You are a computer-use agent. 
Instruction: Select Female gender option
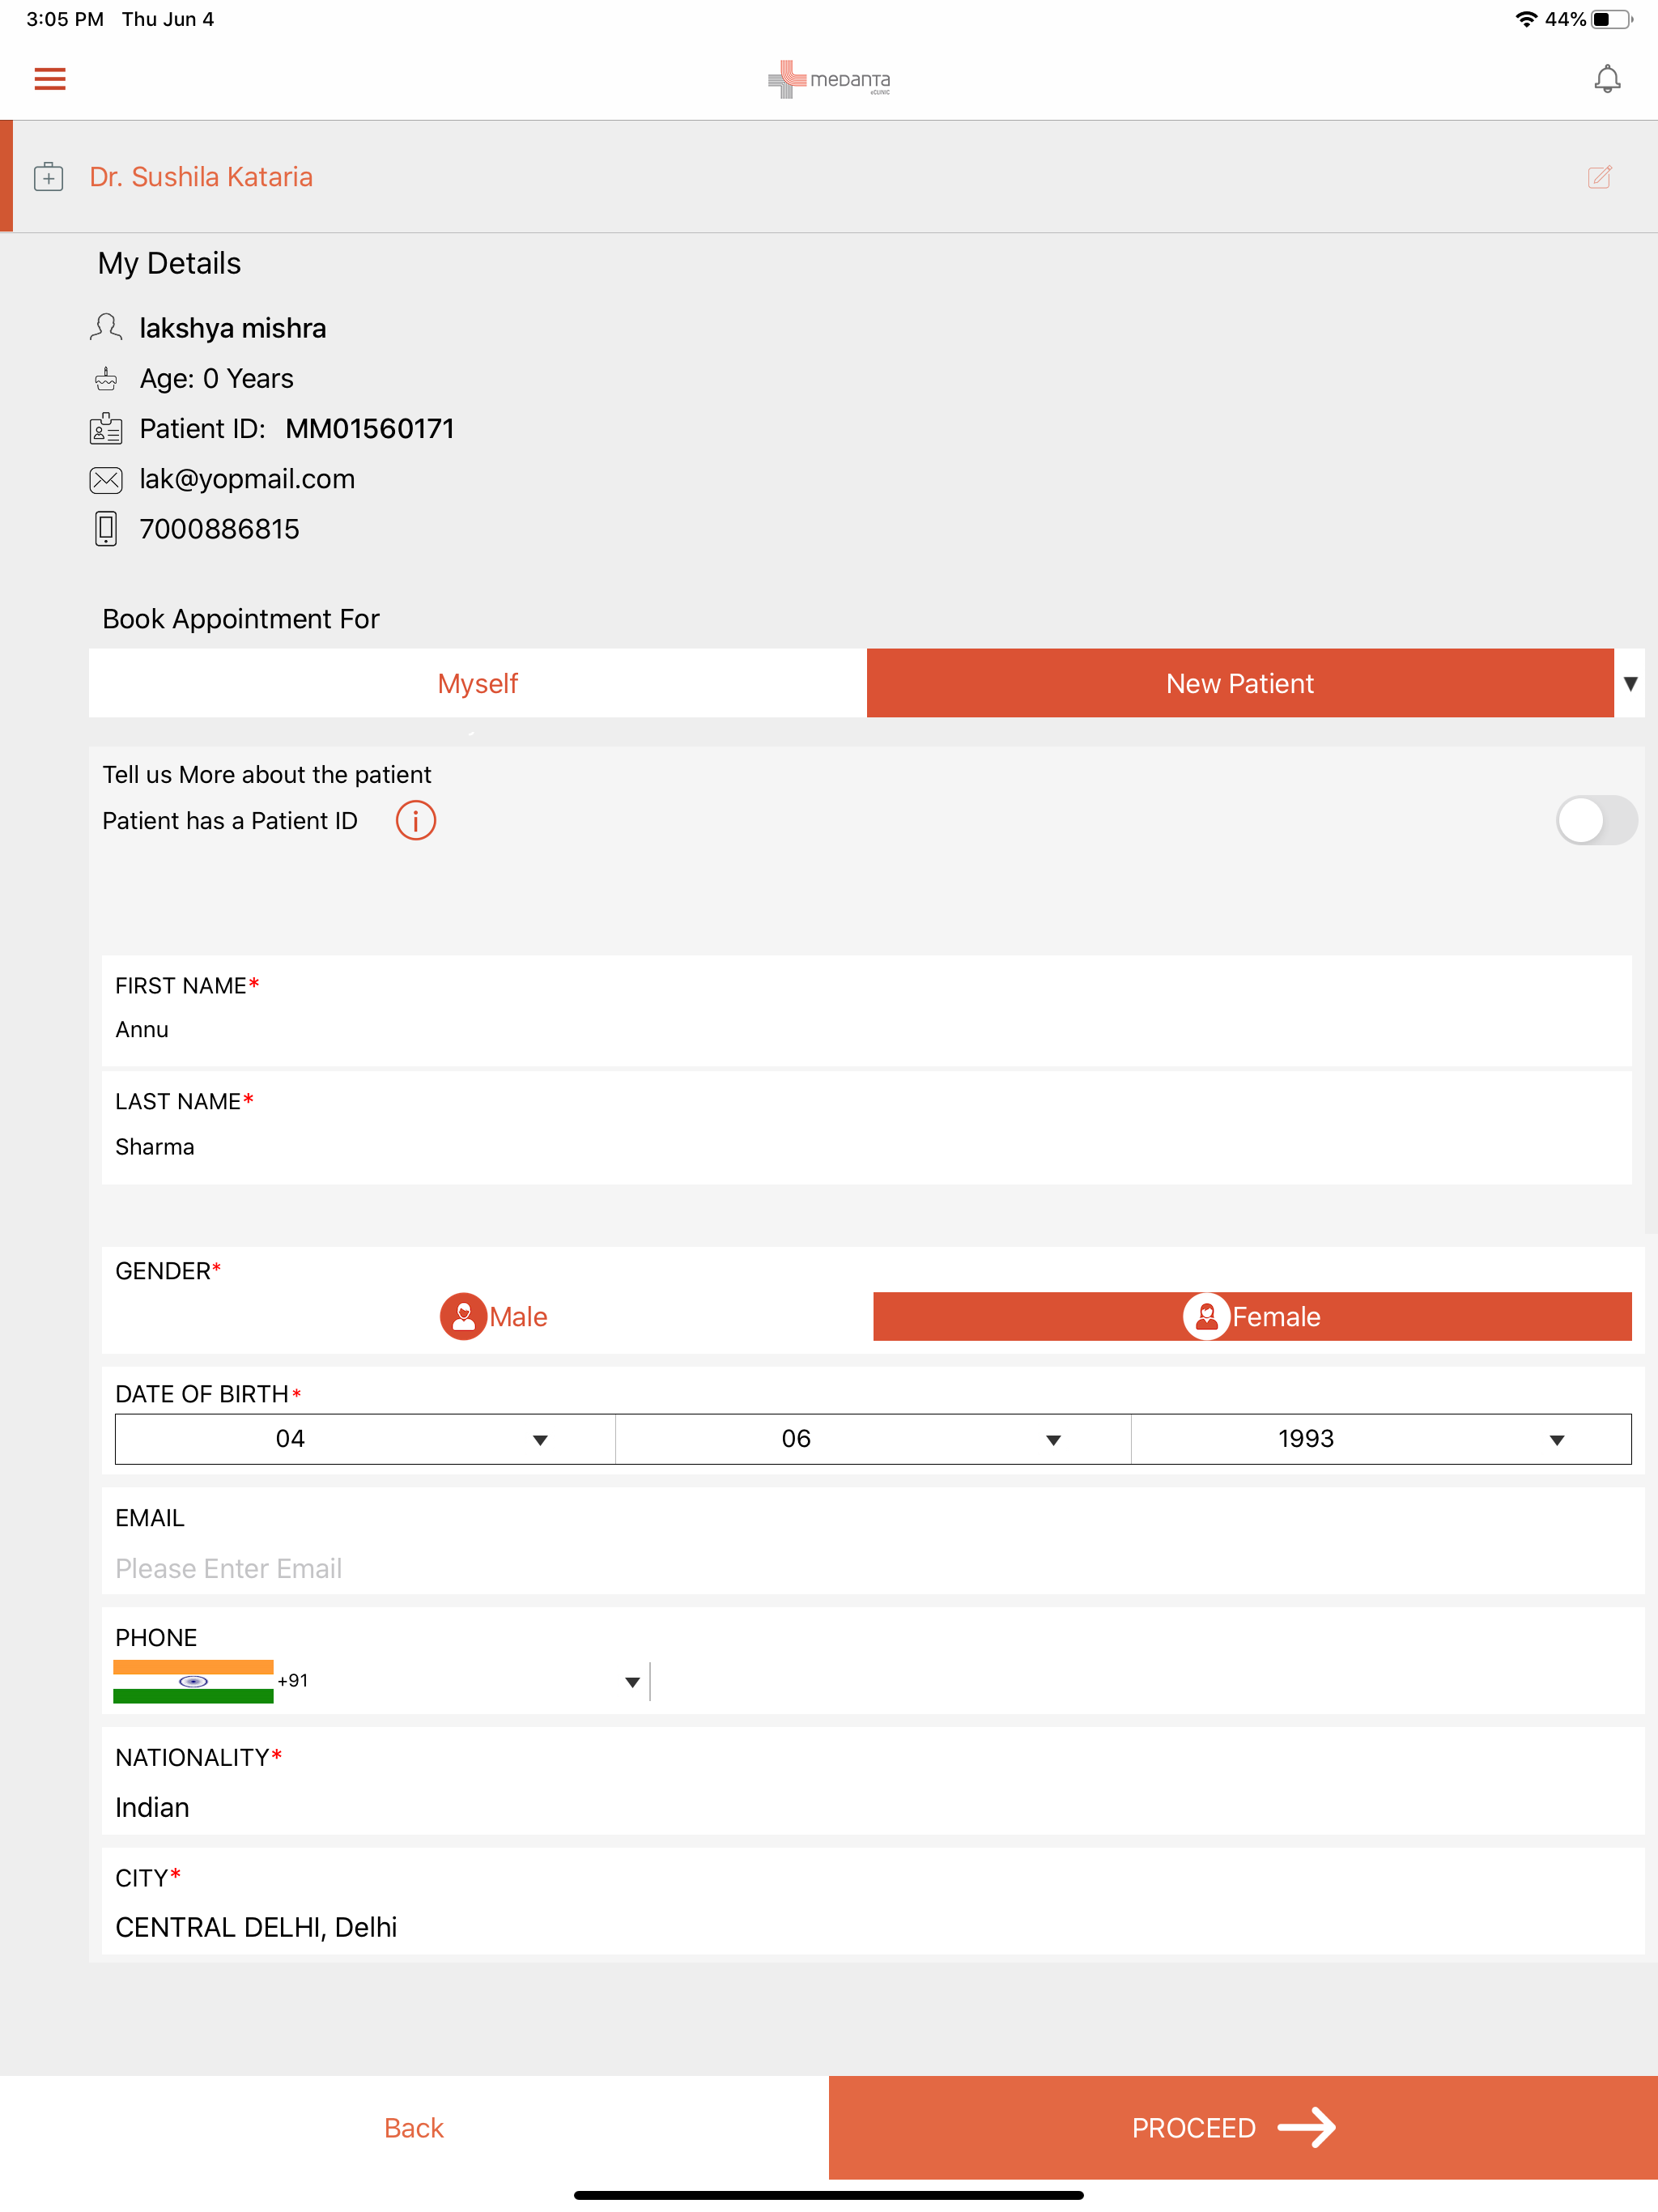click(x=1252, y=1317)
